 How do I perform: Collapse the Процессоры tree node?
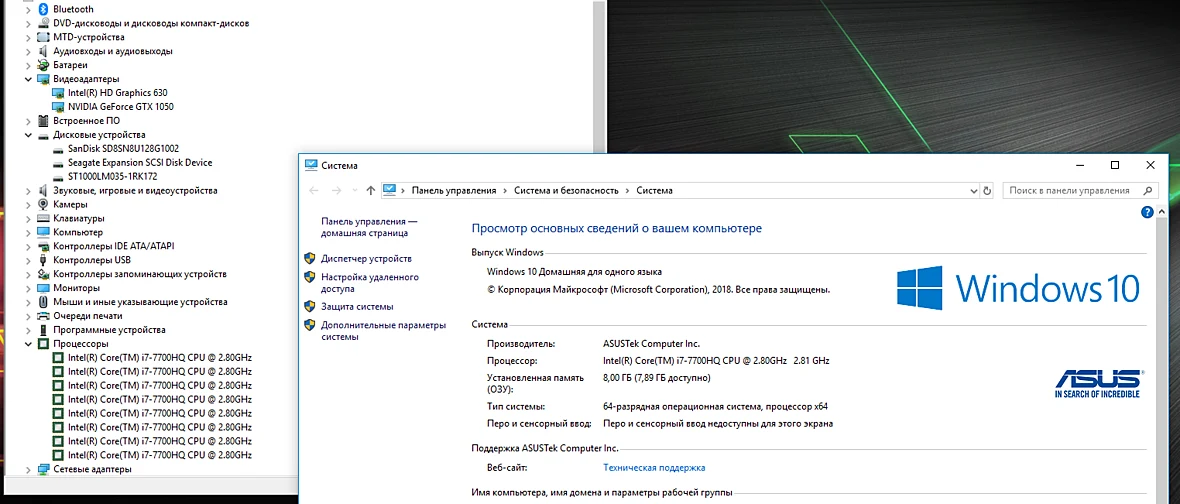[x=29, y=344]
